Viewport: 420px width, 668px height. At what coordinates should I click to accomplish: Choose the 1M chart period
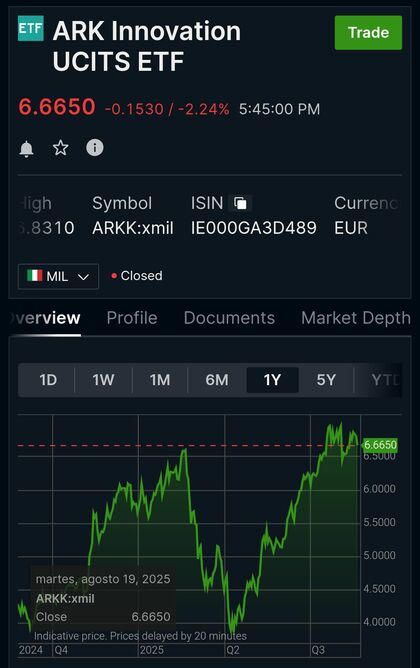[160, 380]
